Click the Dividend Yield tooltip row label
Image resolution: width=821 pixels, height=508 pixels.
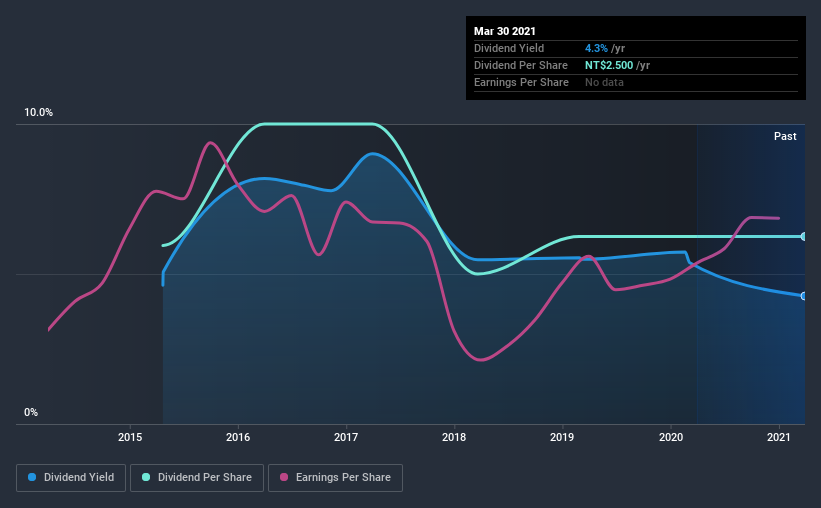tap(509, 48)
